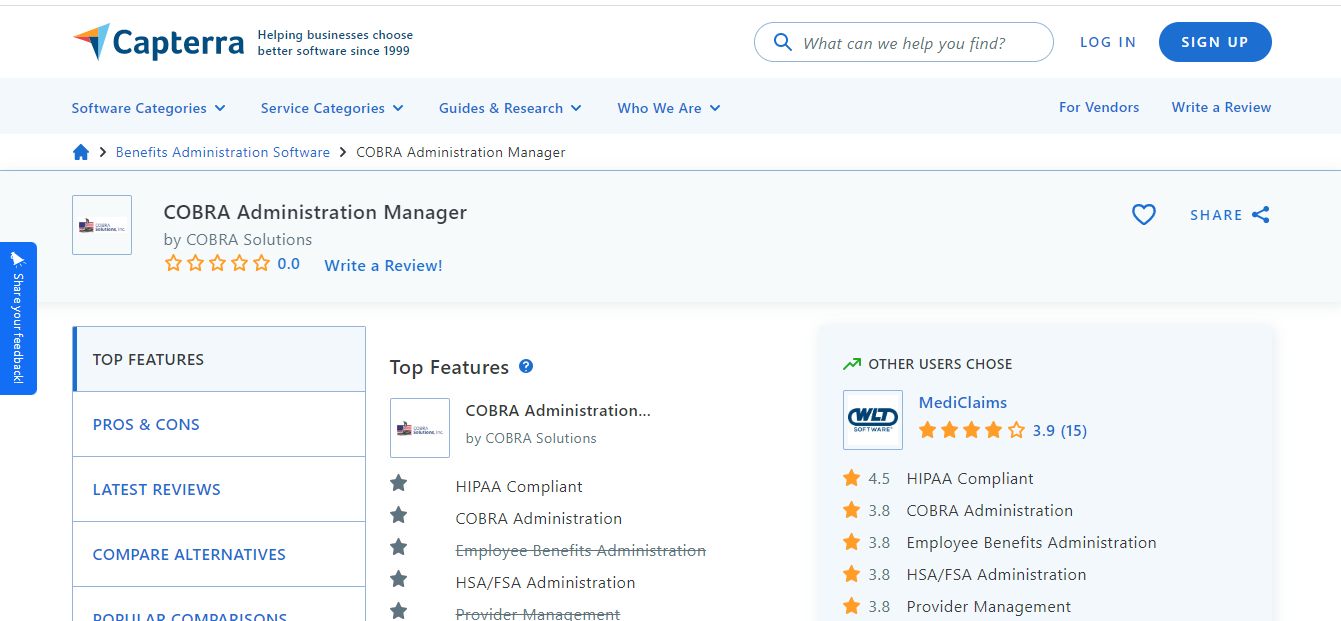The height and width of the screenshot is (621, 1341).
Task: Click the SIGN UP button
Action: (x=1215, y=42)
